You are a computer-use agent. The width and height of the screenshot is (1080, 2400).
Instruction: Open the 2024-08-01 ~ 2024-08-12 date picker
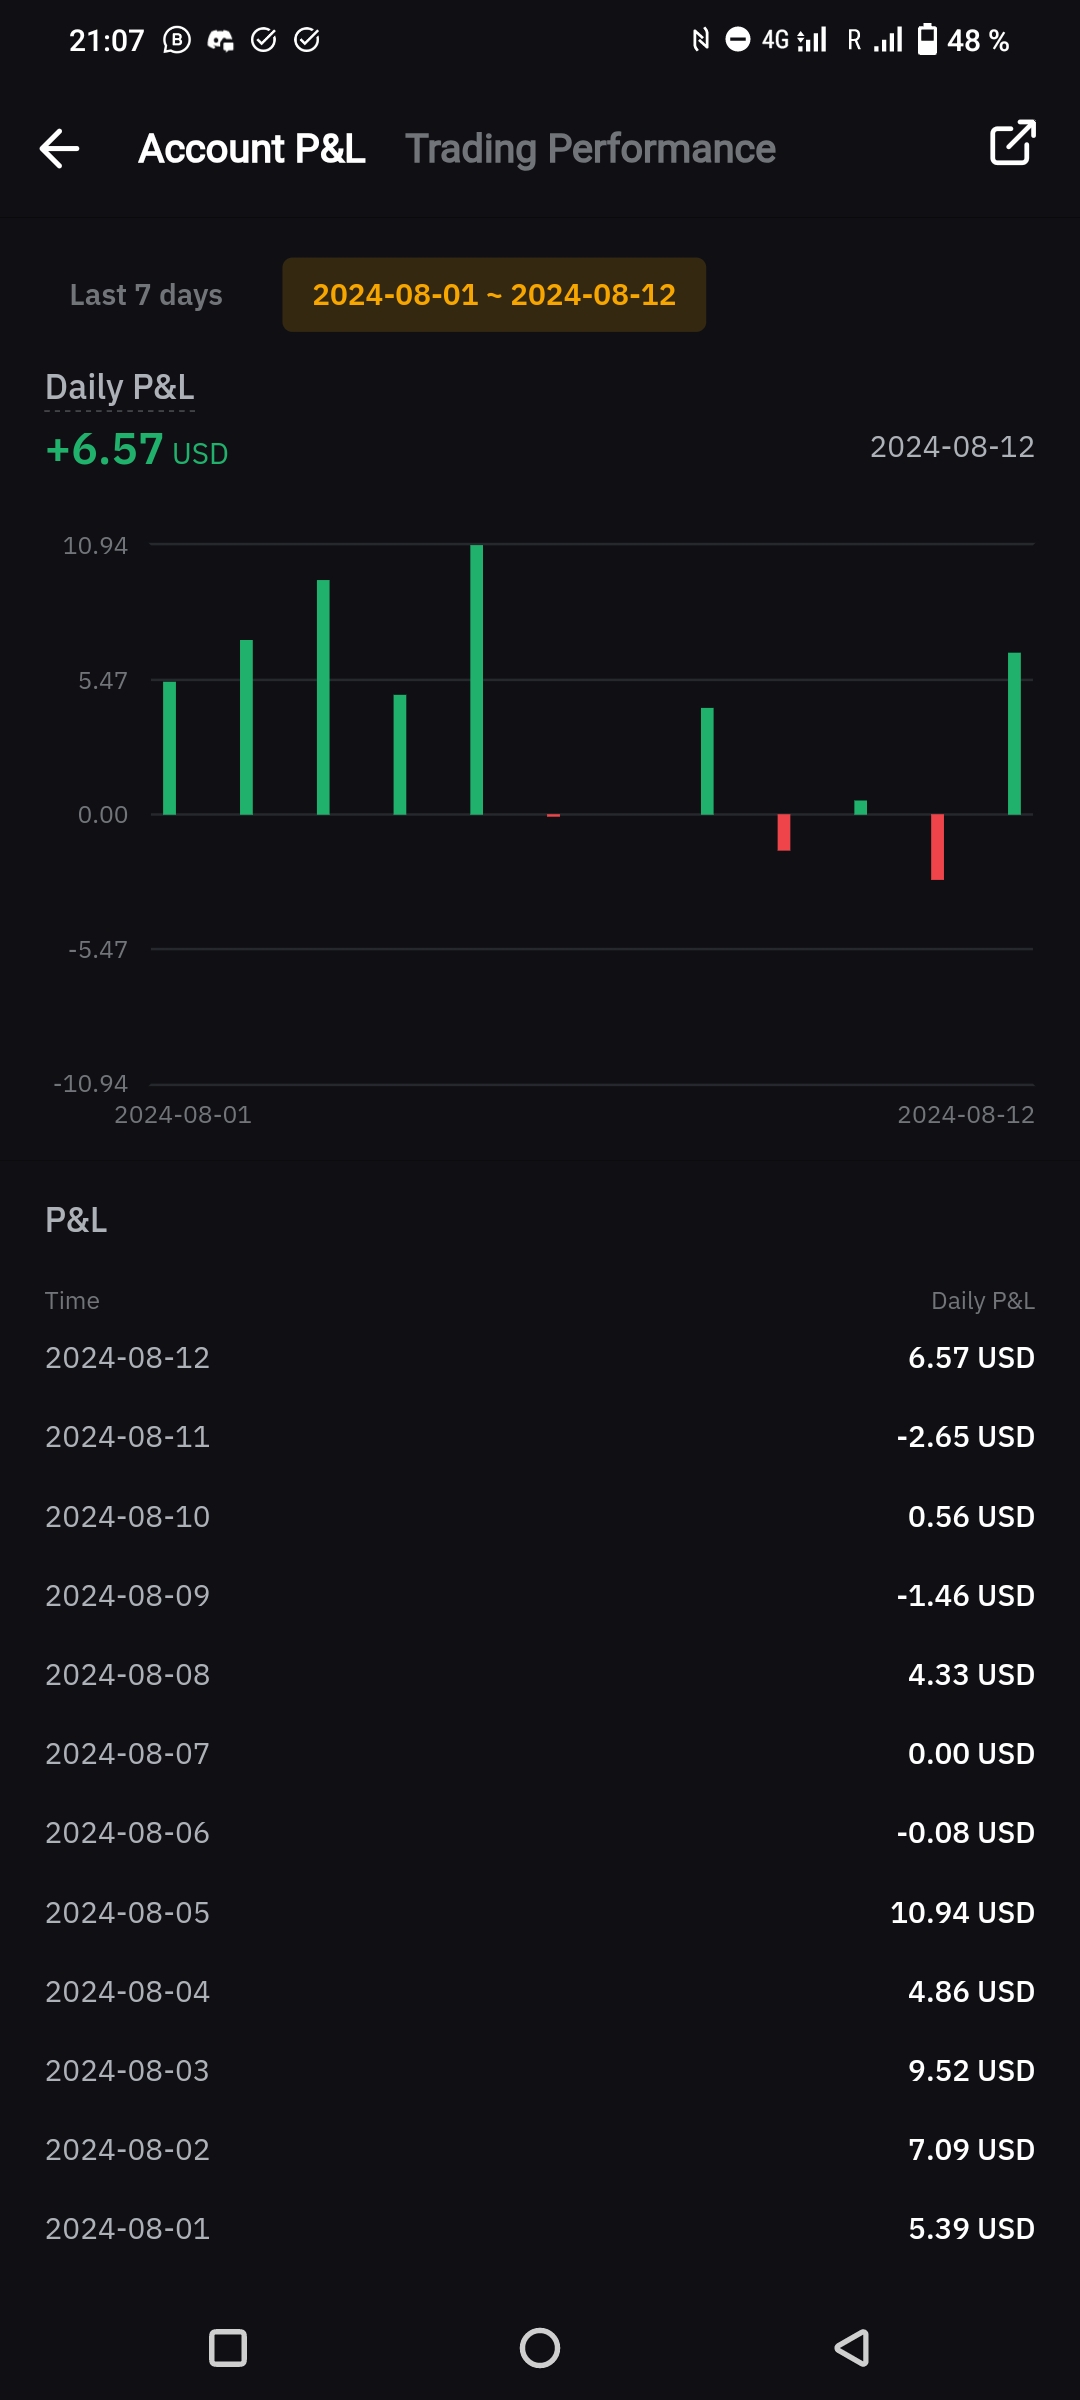tap(494, 295)
